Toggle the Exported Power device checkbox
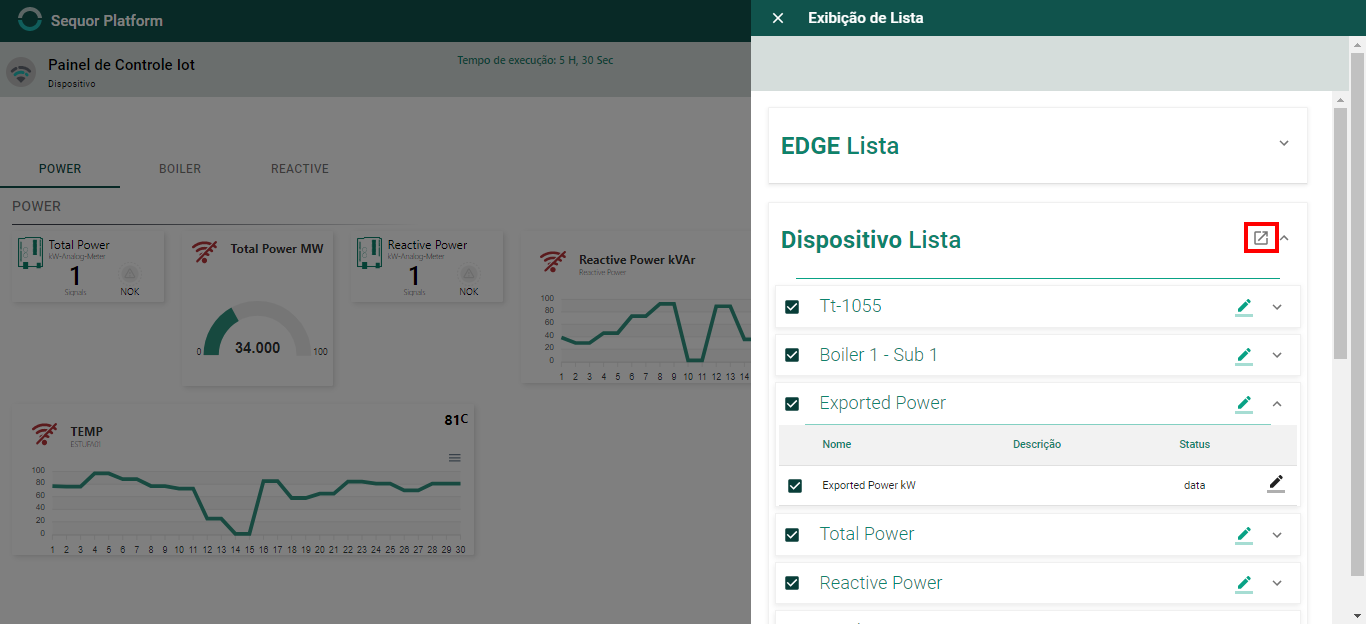The image size is (1366, 624). tap(792, 404)
